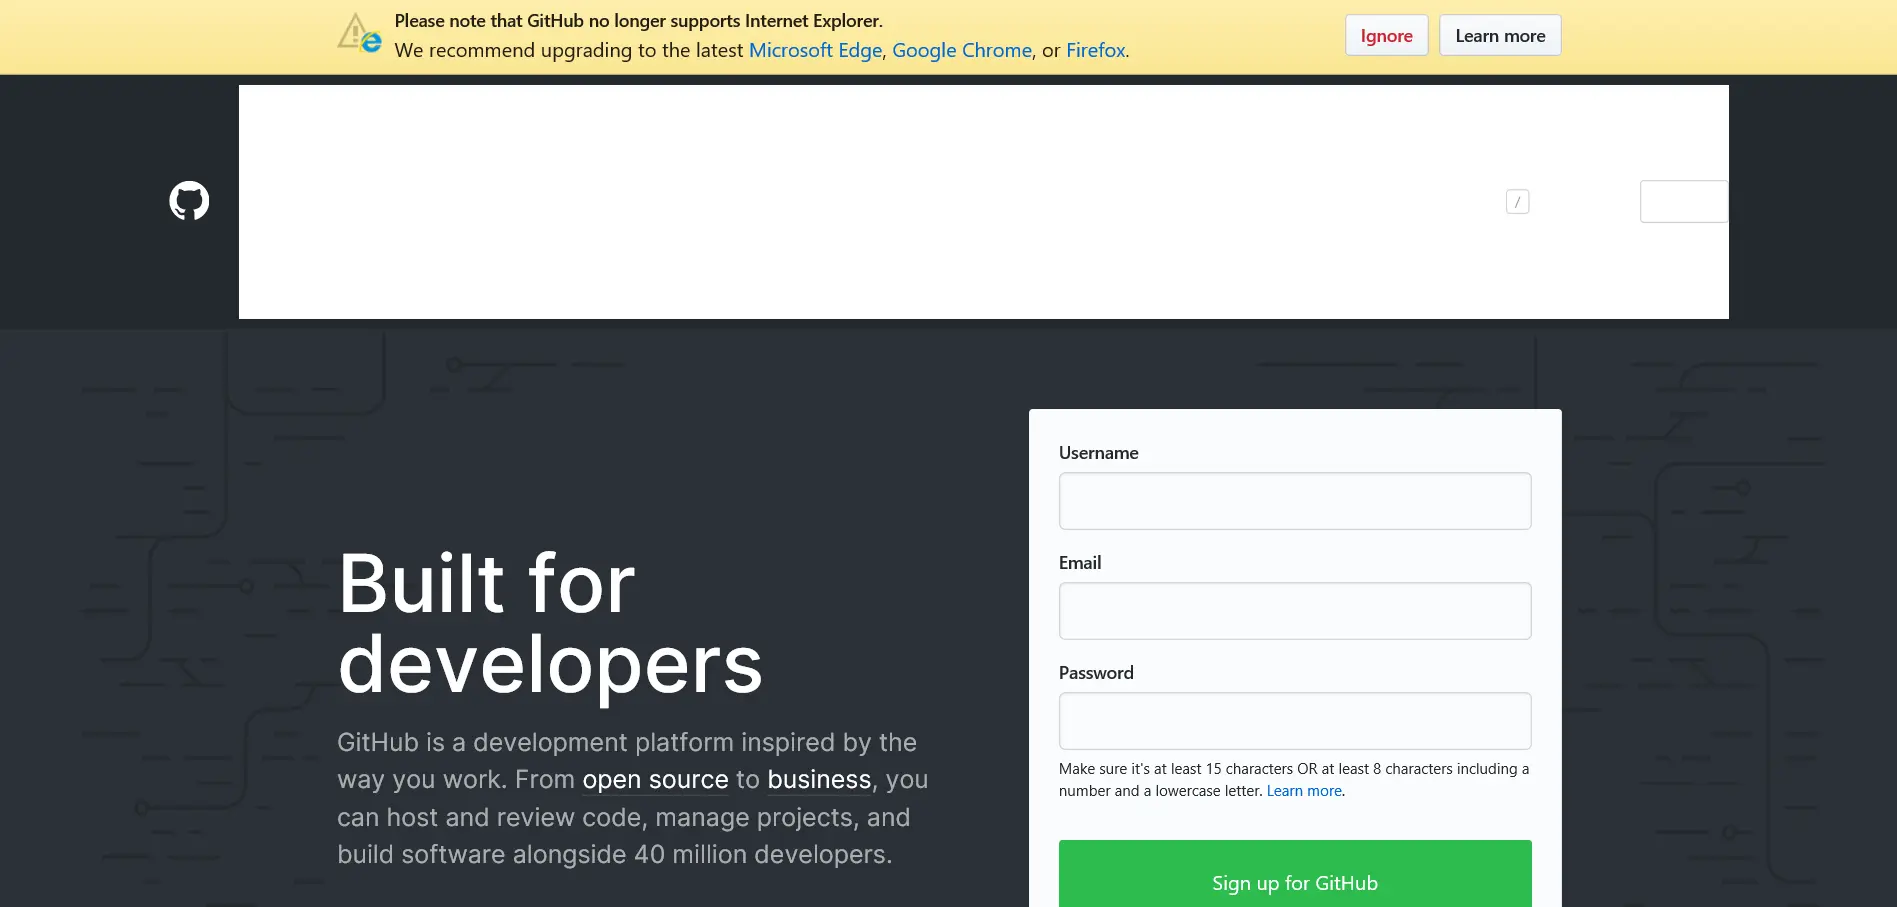The height and width of the screenshot is (907, 1897).
Task: Dismiss the browser warning with Ignore
Action: pos(1385,34)
